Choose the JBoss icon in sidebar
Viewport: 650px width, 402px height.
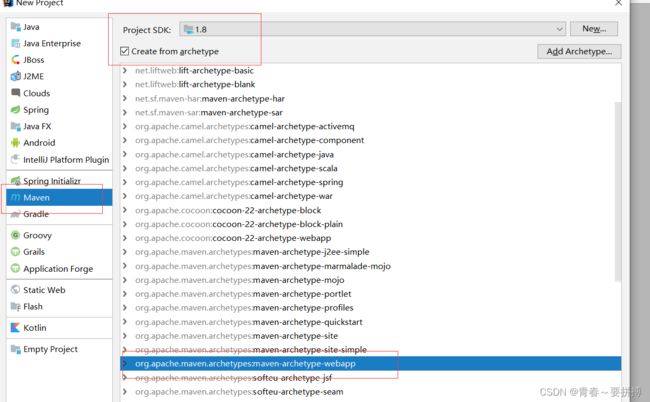(x=16, y=60)
